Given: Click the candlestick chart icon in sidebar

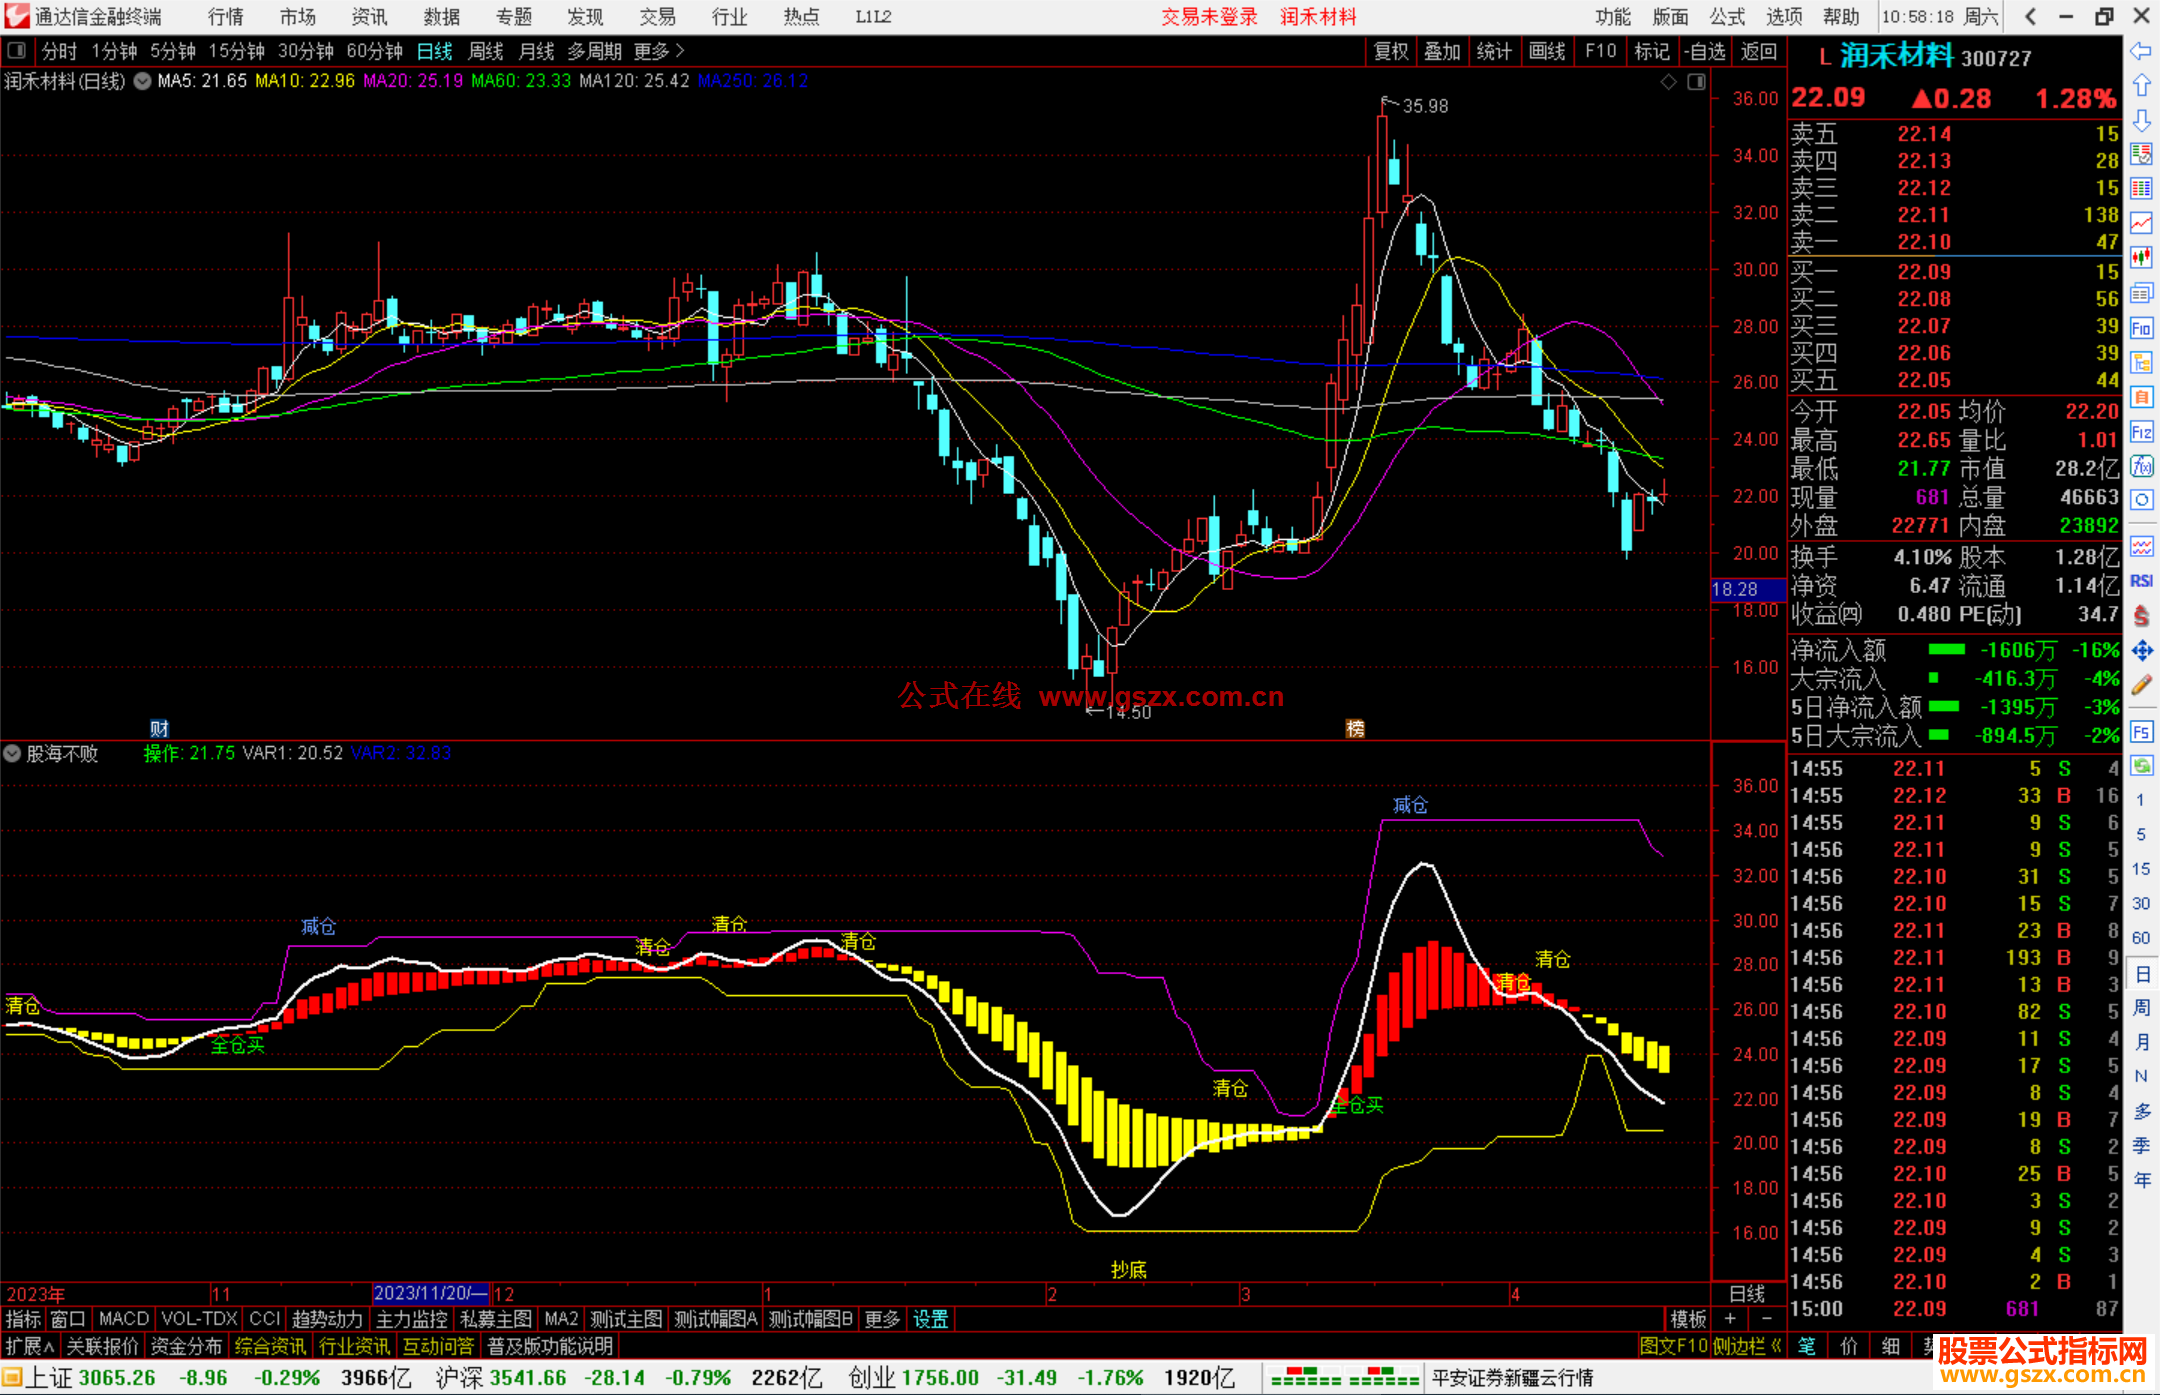Looking at the screenshot, I should coord(2141,258).
